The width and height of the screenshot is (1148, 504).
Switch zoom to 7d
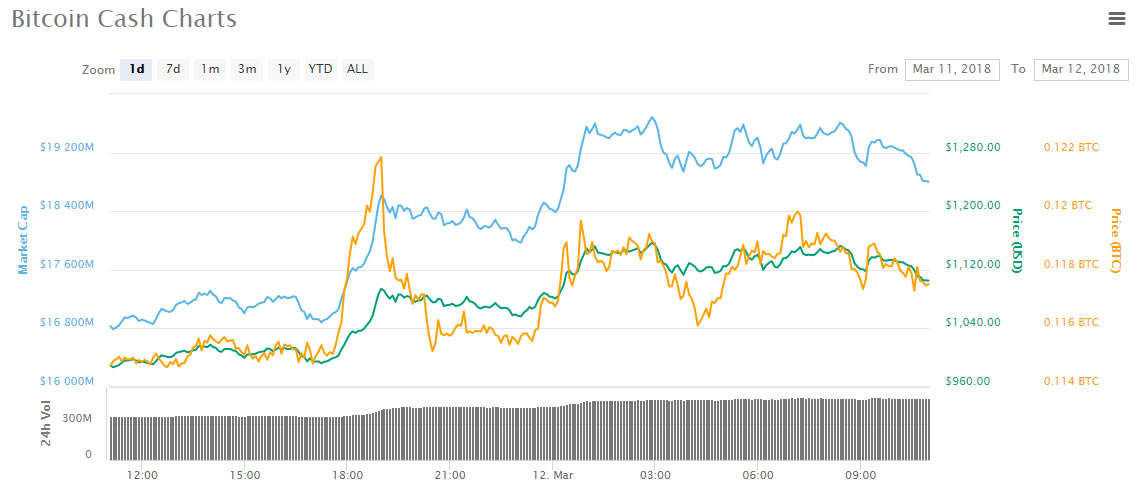coord(173,69)
